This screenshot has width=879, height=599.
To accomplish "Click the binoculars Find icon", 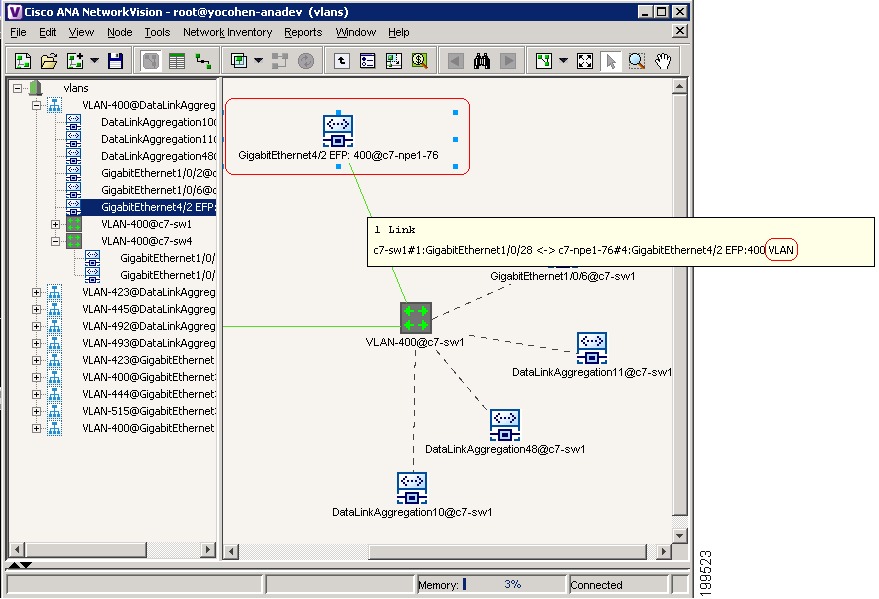I will [x=482, y=61].
